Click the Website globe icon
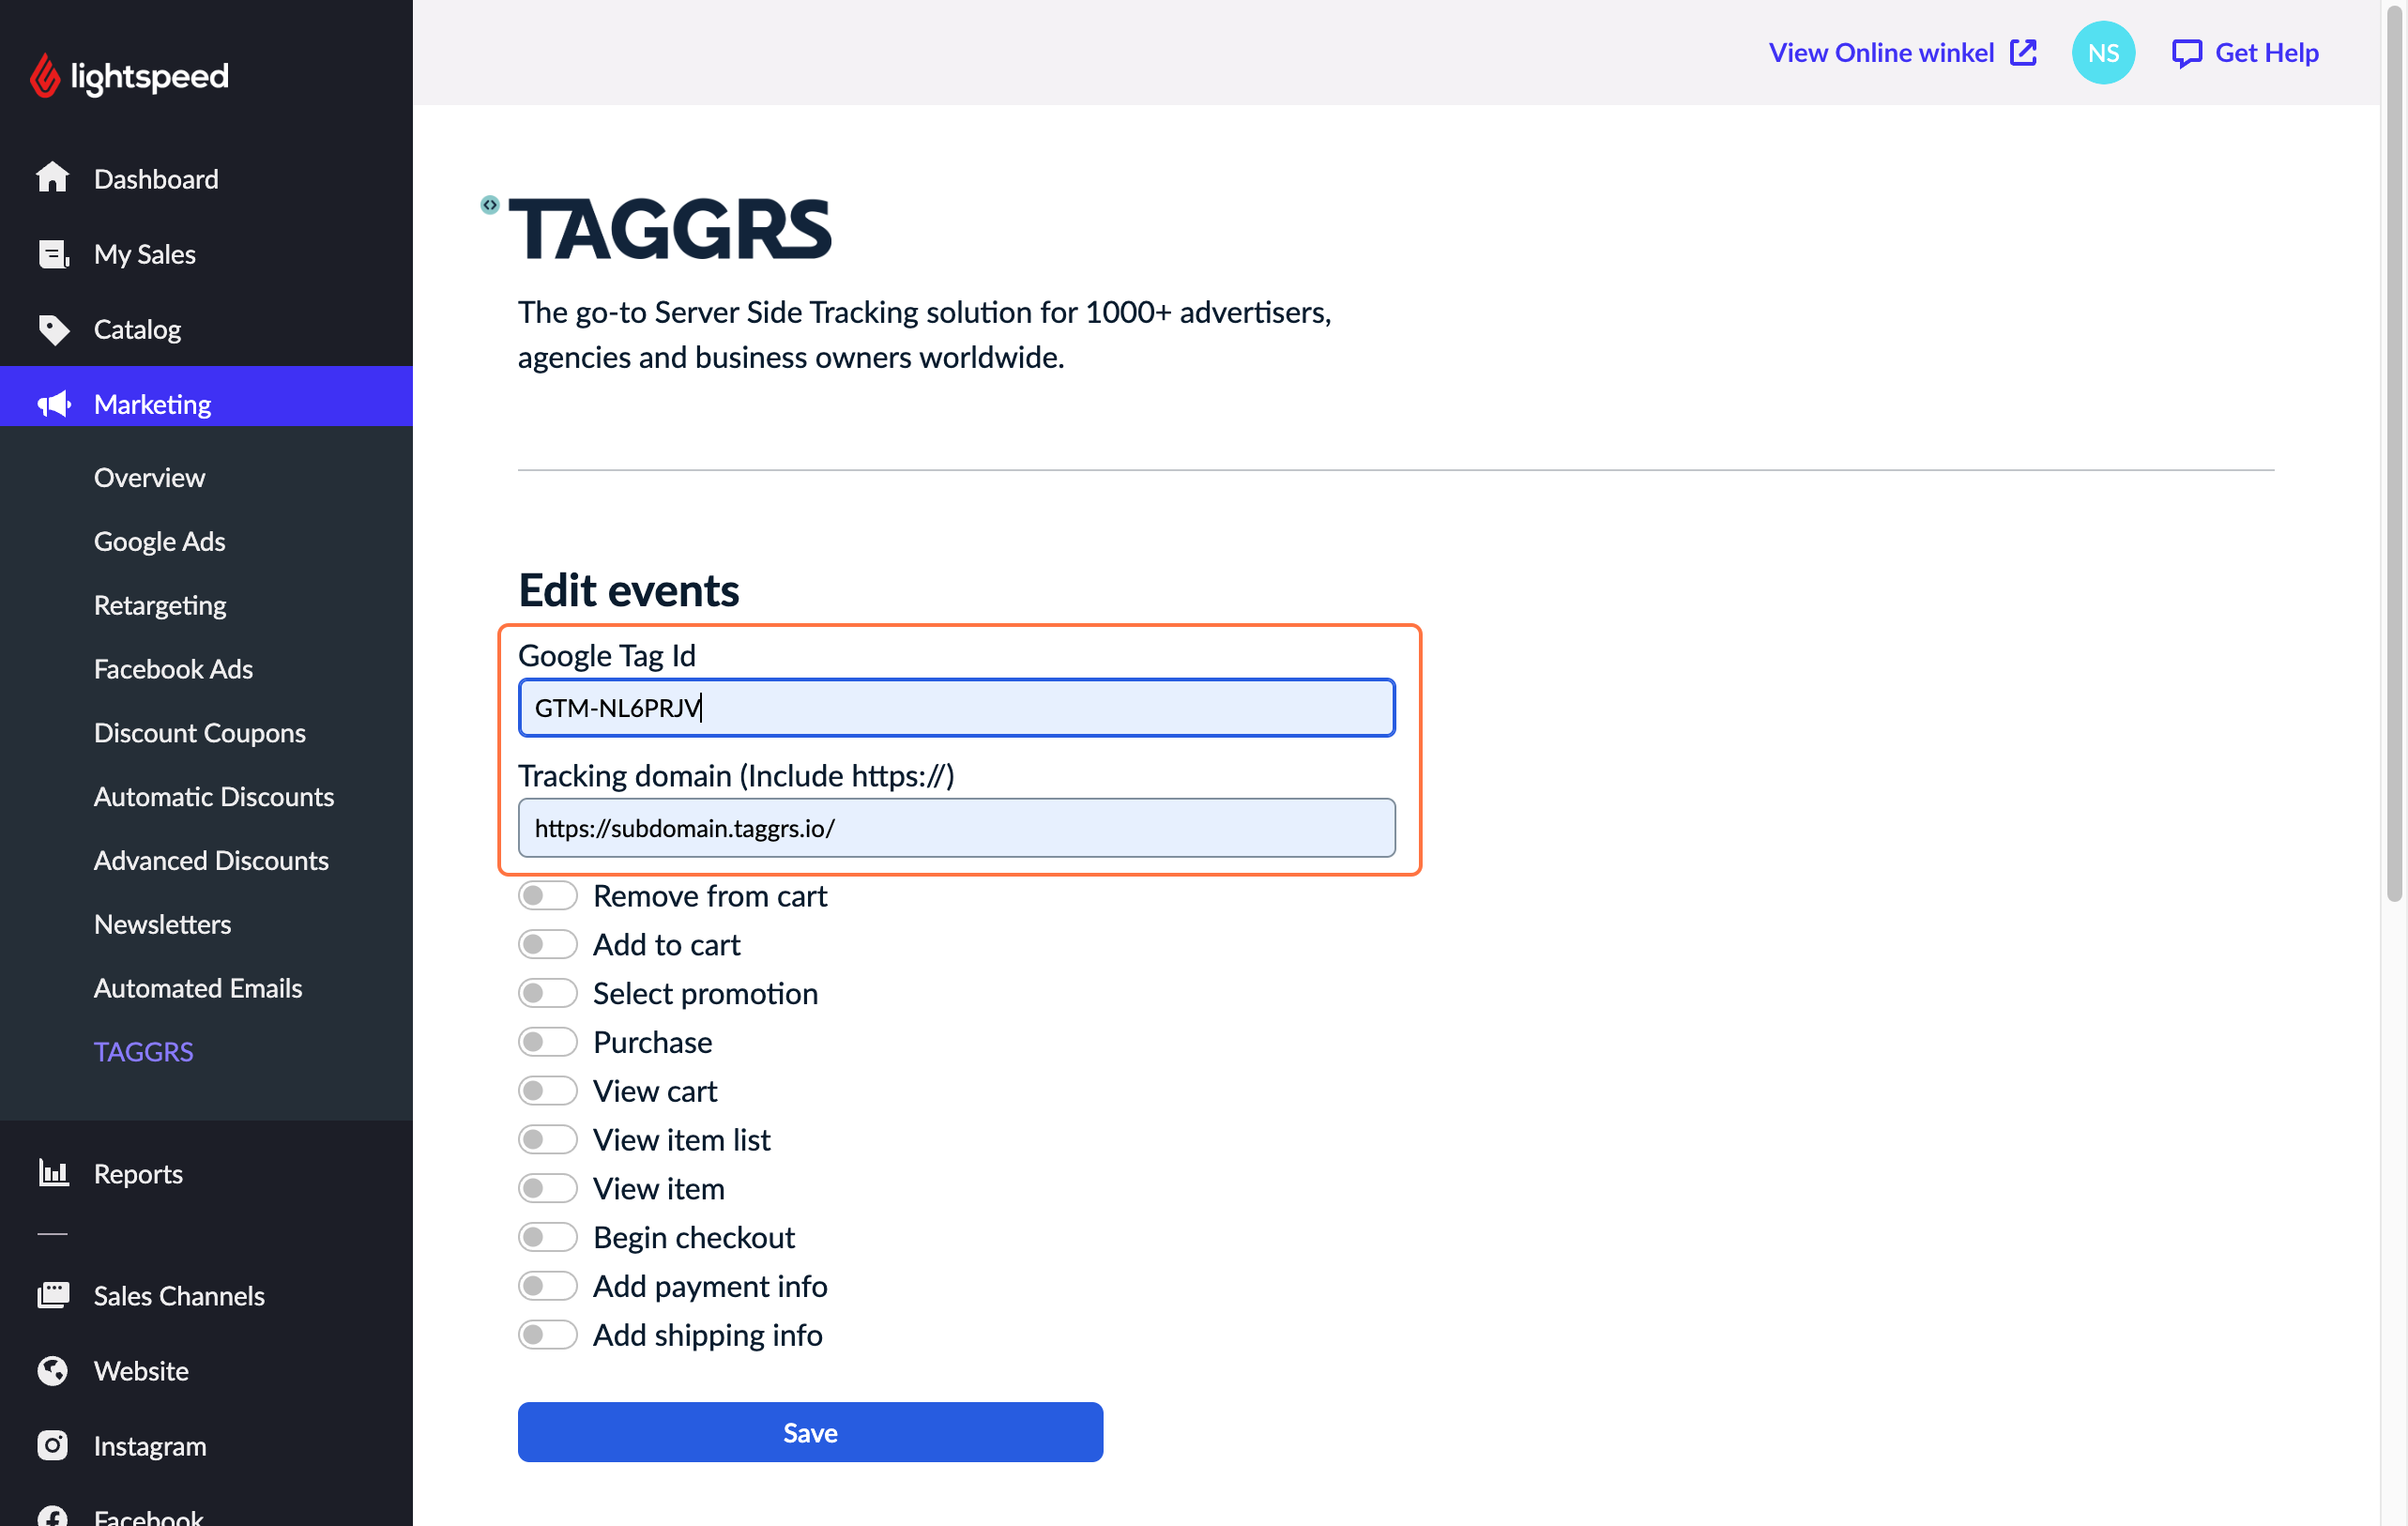 point(53,1370)
